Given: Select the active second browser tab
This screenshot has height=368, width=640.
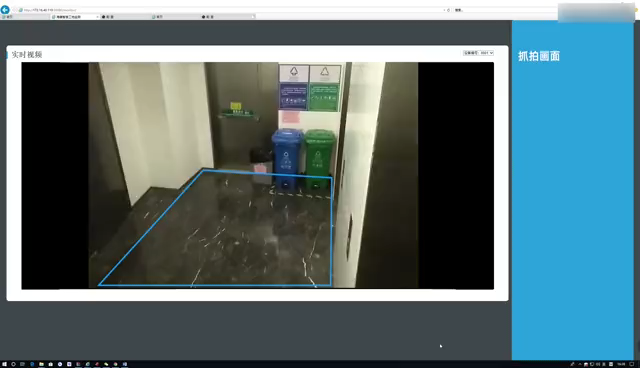Looking at the screenshot, I should click(x=75, y=17).
